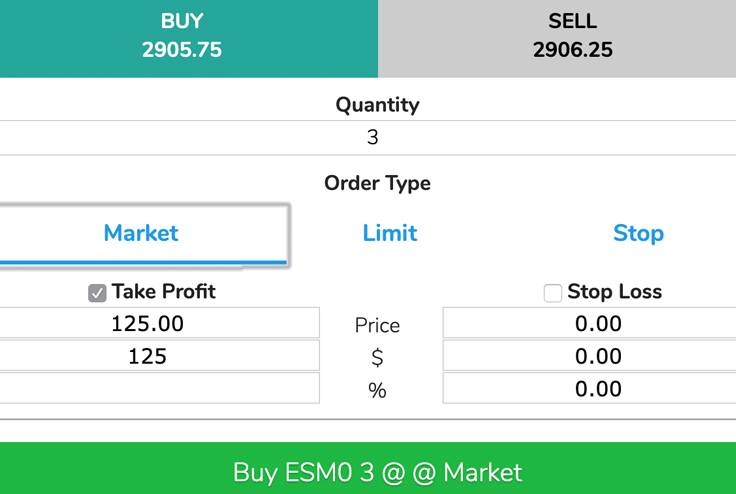Click the Take Profit text label
Image resolution: width=736 pixels, height=494 pixels.
click(163, 292)
